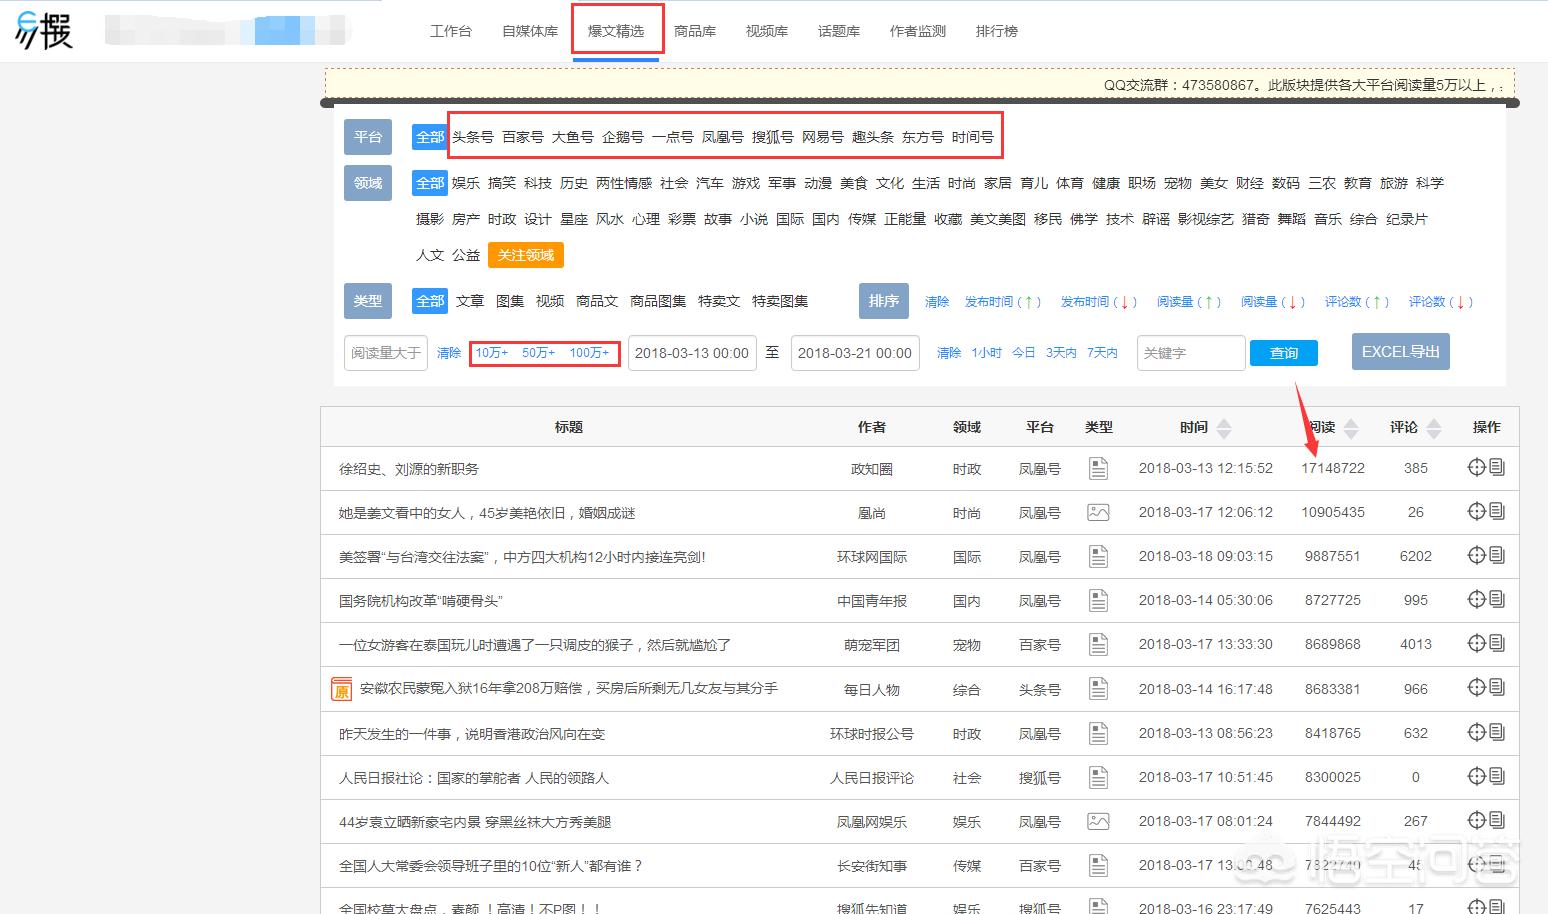Viewport: 1548px width, 914px height.
Task: Open end date picker 2018-03-21 00:00
Action: (855, 353)
